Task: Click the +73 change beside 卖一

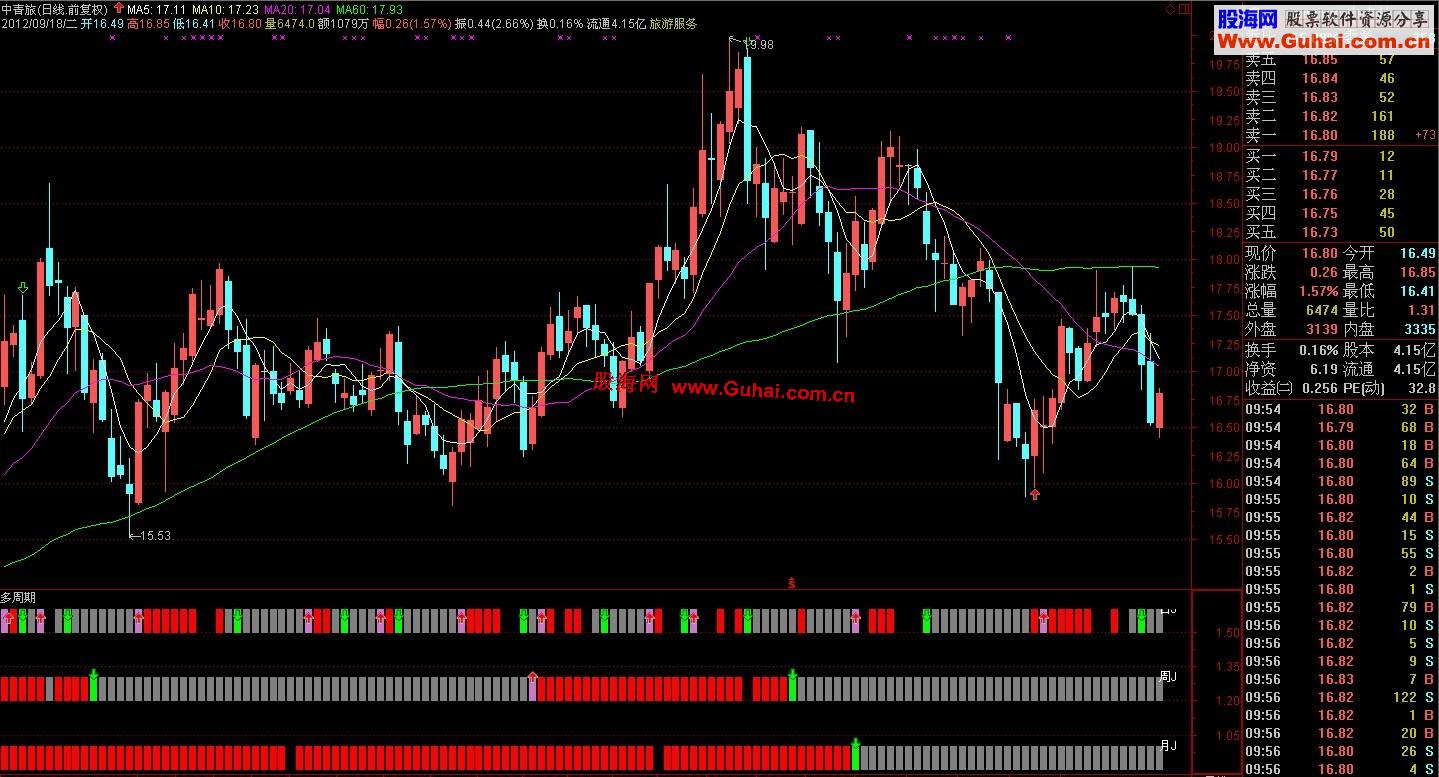Action: (1425, 136)
